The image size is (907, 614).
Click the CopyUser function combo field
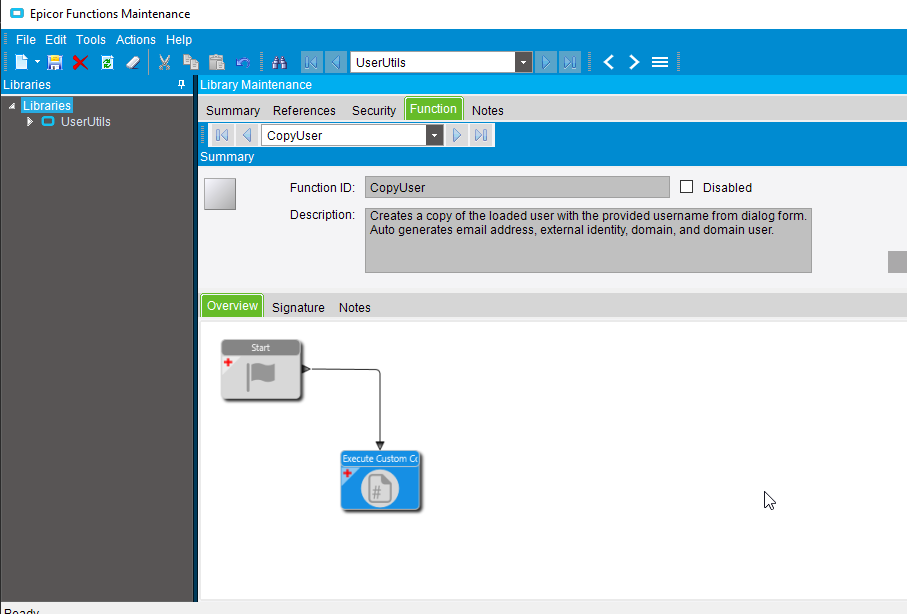[x=344, y=135]
